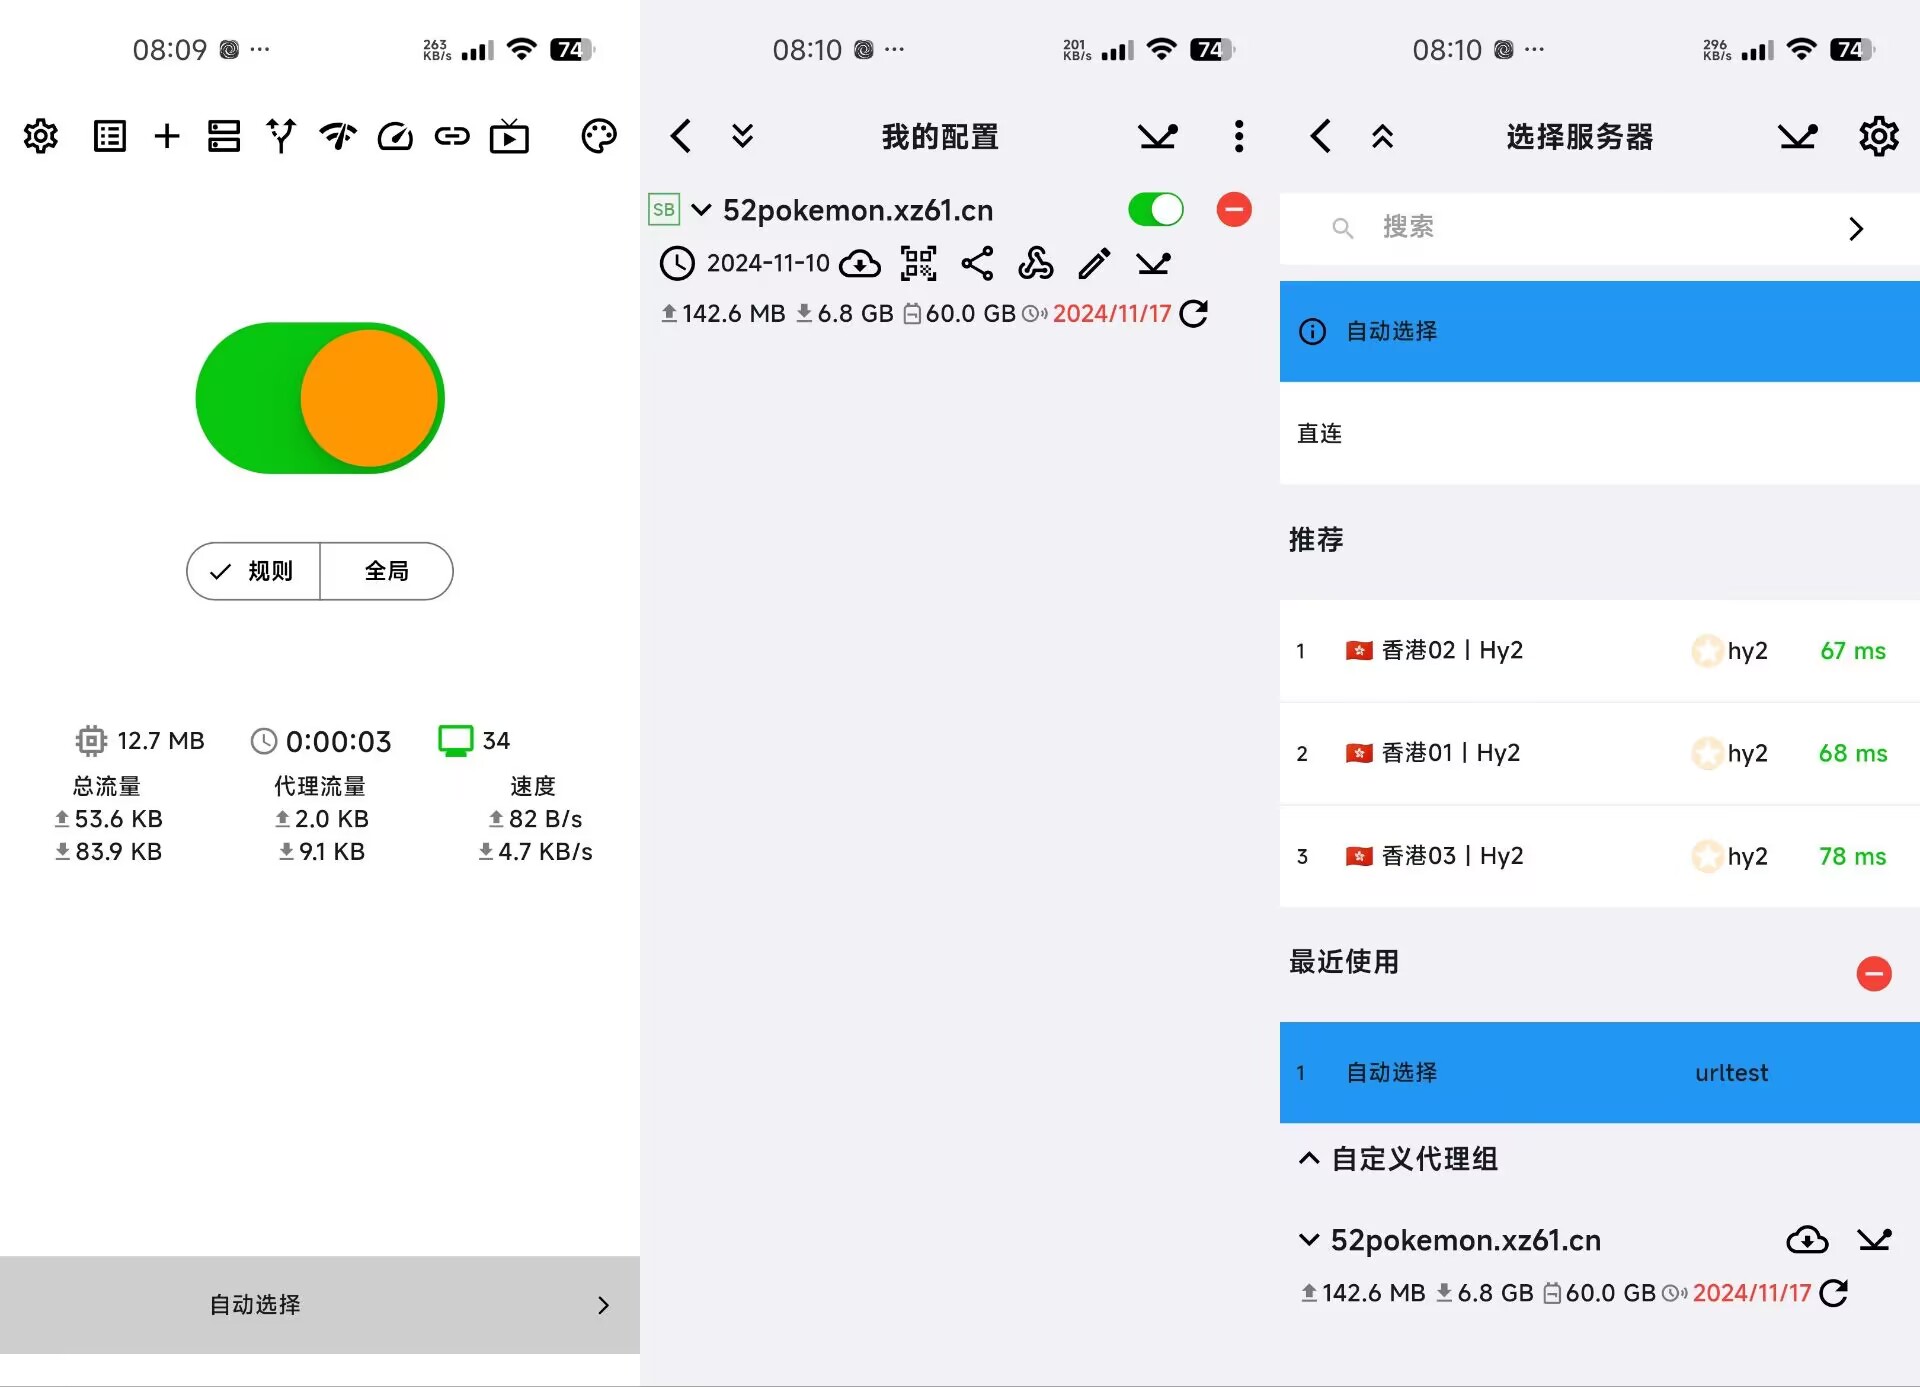This screenshot has width=1920, height=1387.
Task: Select 香港02 Hy2 server from recommendations
Action: [1583, 650]
